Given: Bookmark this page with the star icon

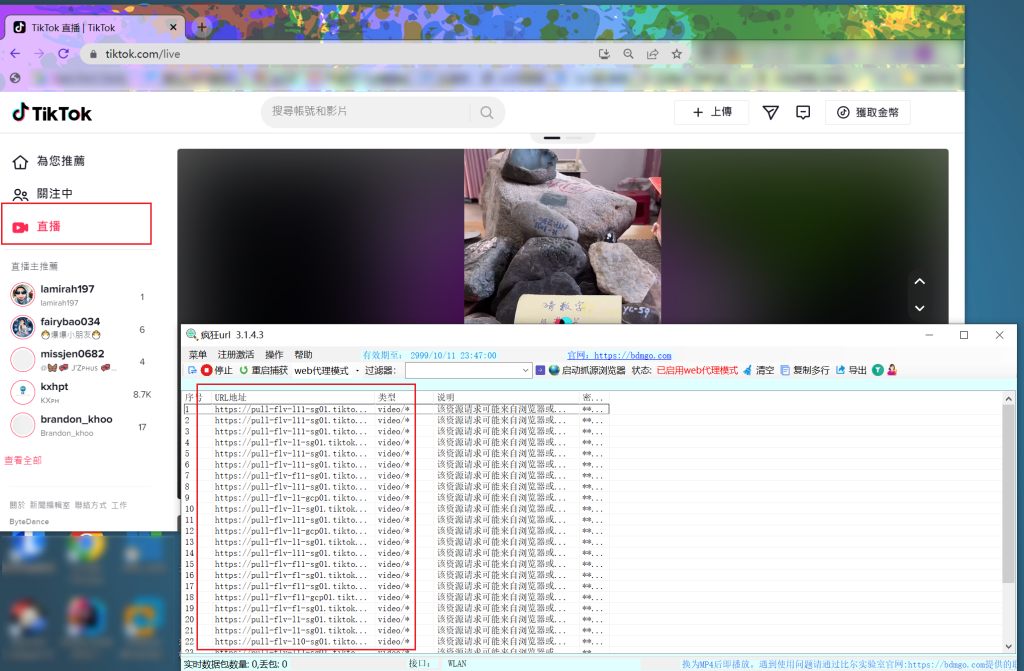Looking at the screenshot, I should pyautogui.click(x=677, y=54).
